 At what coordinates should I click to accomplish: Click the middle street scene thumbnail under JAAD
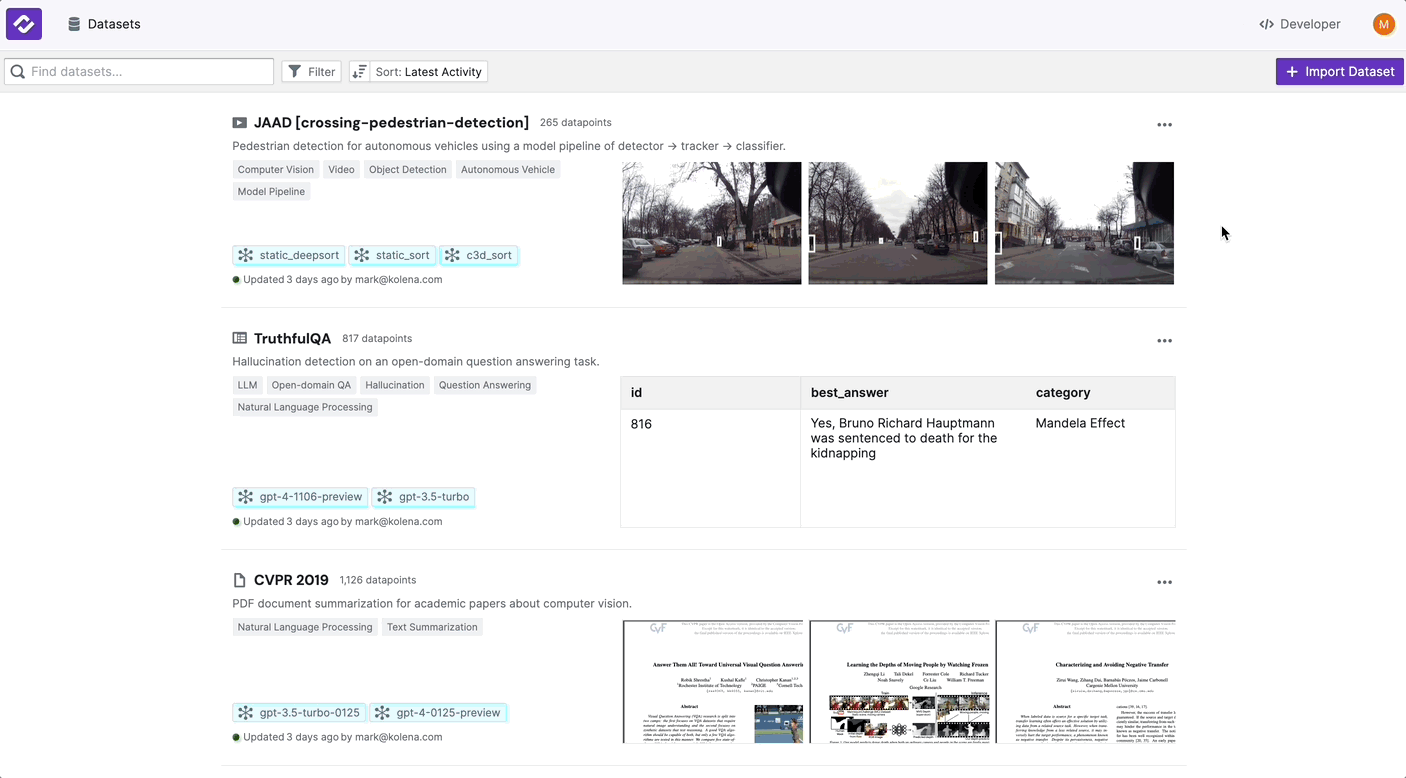[x=897, y=222]
